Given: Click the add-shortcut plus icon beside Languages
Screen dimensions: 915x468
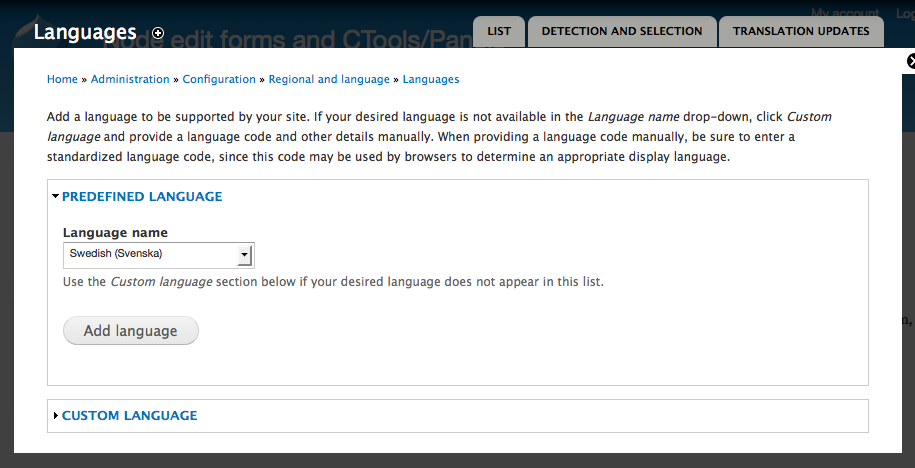Looking at the screenshot, I should click(158, 33).
